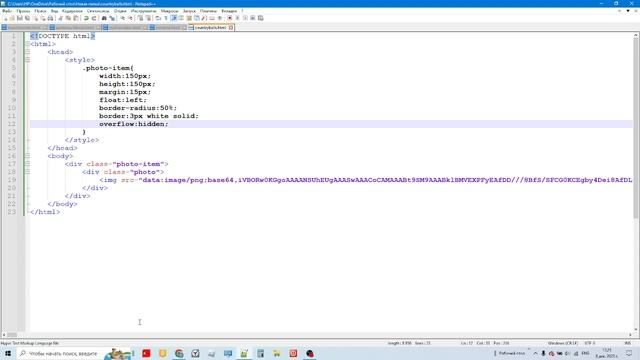Click the Paste toolbar icon

pos(76,18)
